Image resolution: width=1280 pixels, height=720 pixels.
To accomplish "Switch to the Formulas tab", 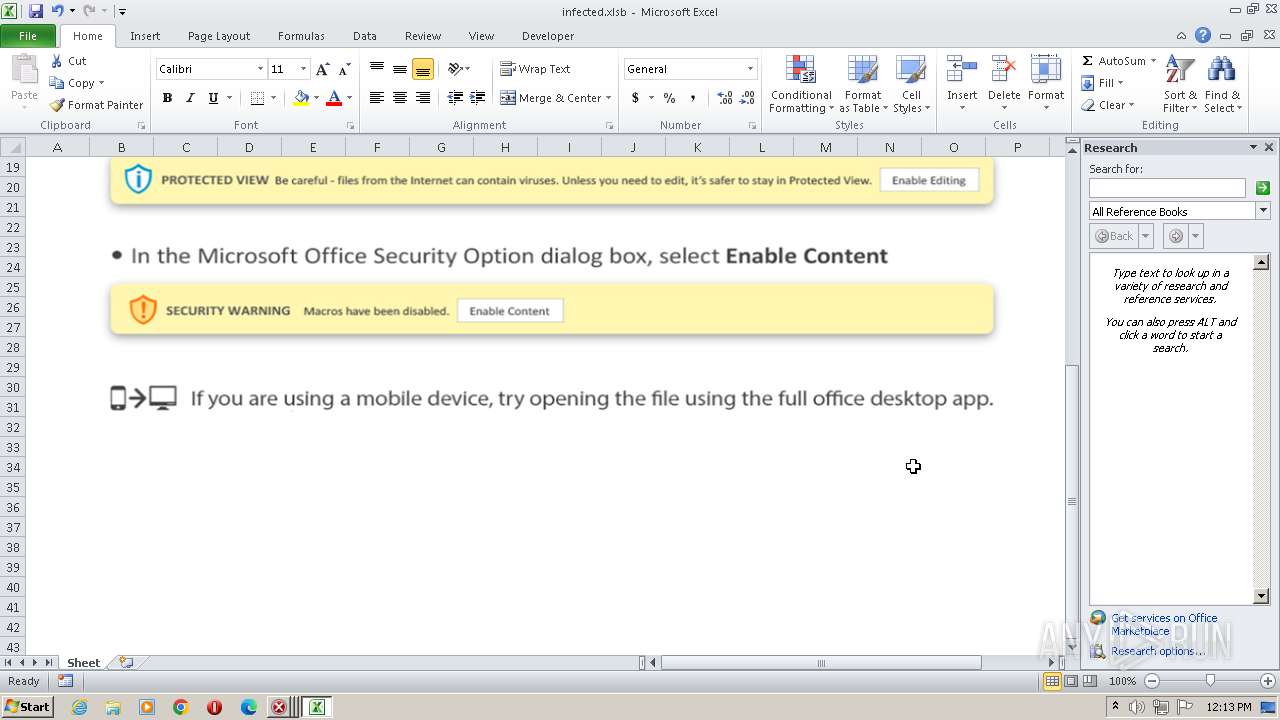I will [x=301, y=36].
